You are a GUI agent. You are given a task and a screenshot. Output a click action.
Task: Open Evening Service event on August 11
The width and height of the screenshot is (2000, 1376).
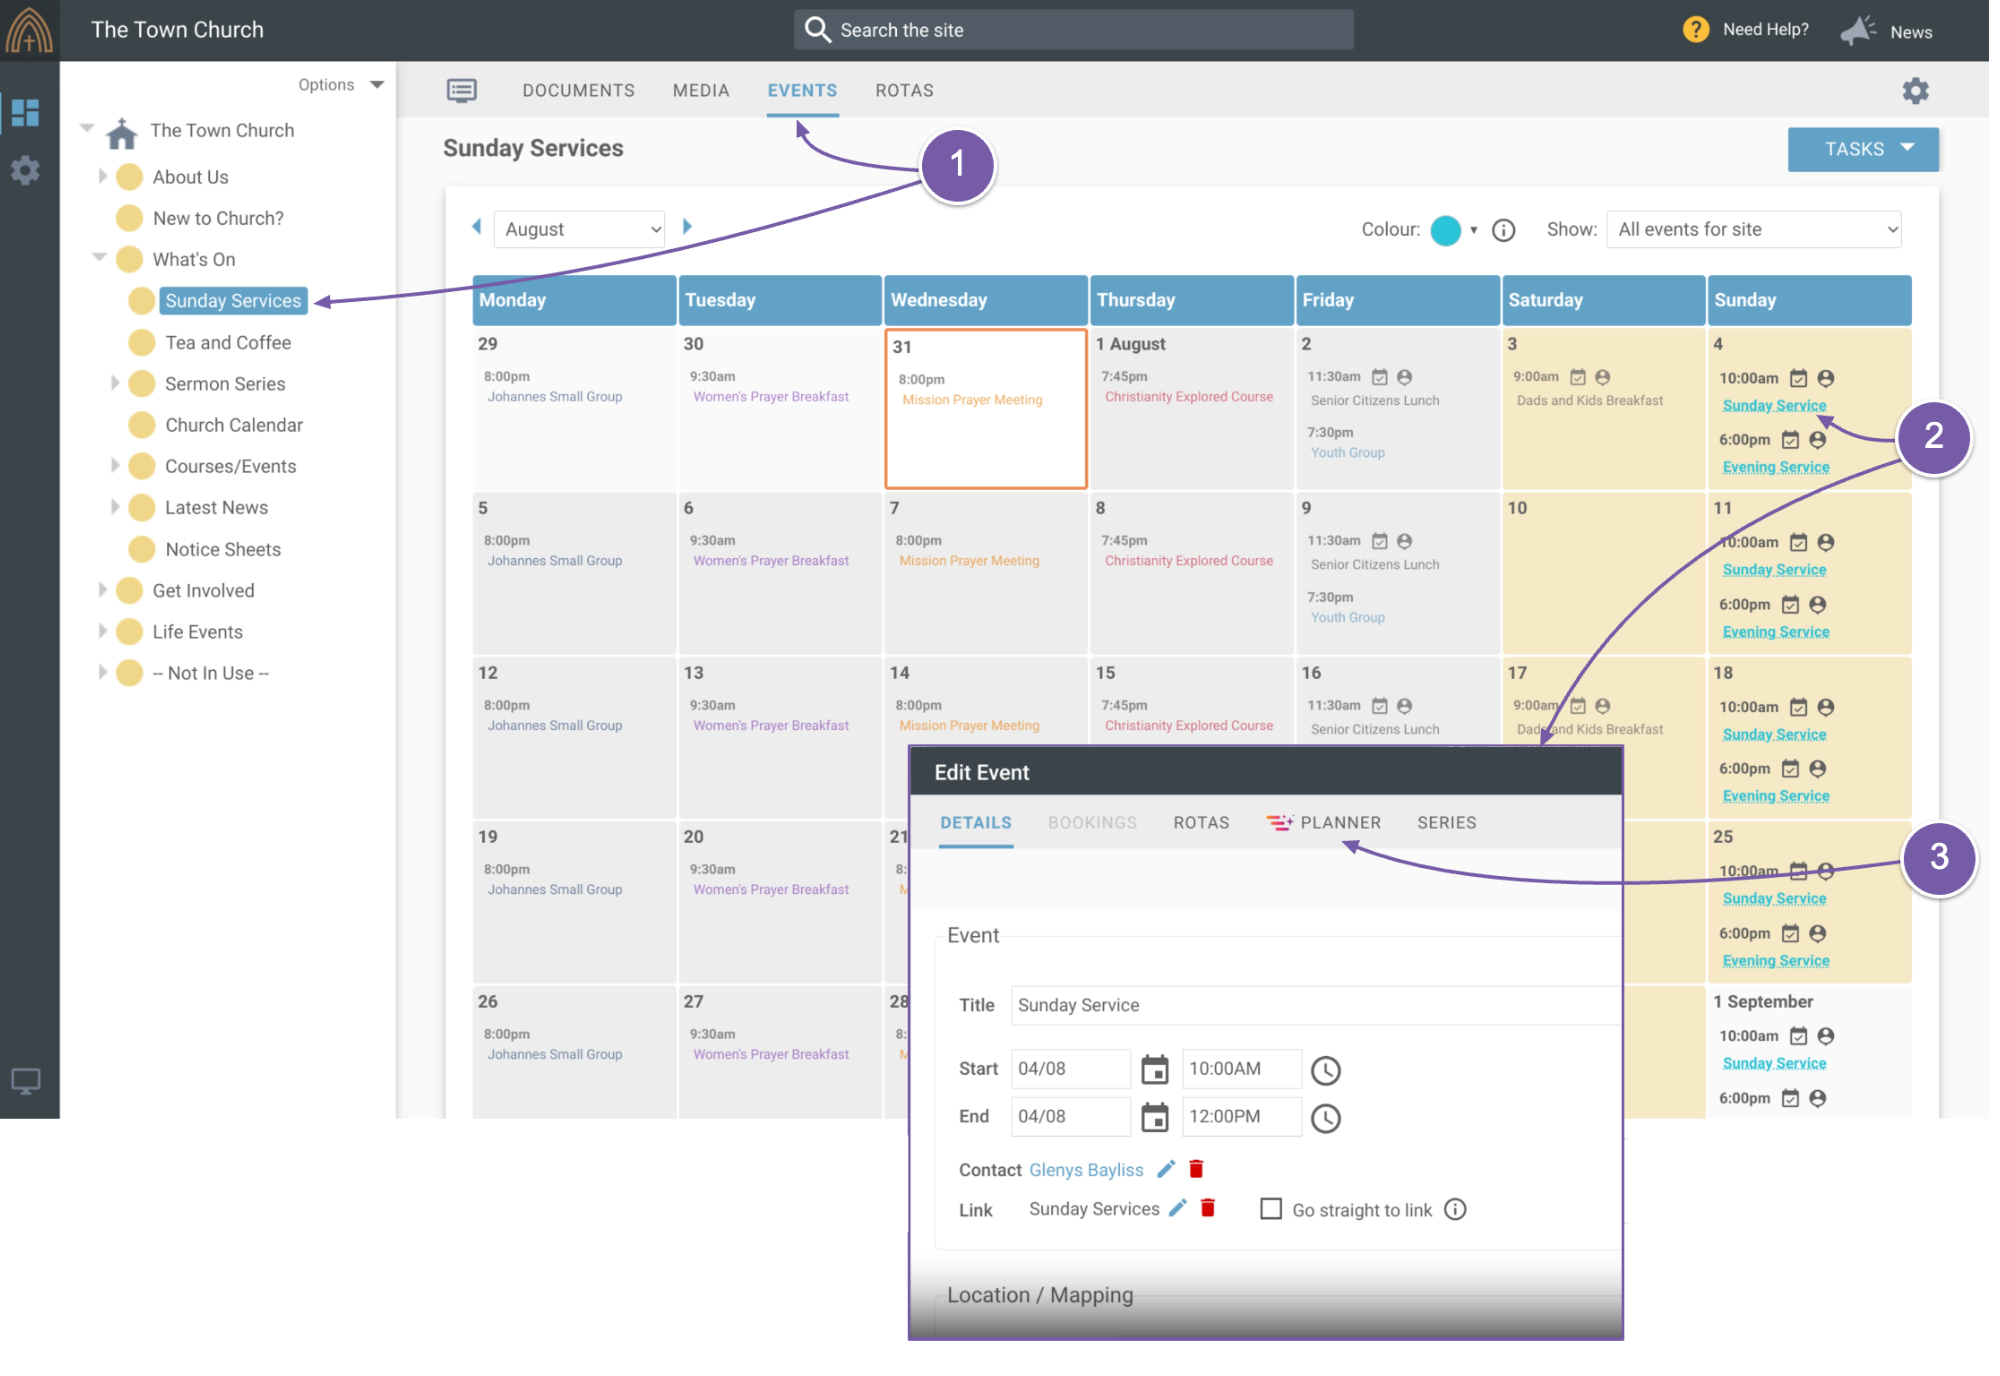[1777, 632]
